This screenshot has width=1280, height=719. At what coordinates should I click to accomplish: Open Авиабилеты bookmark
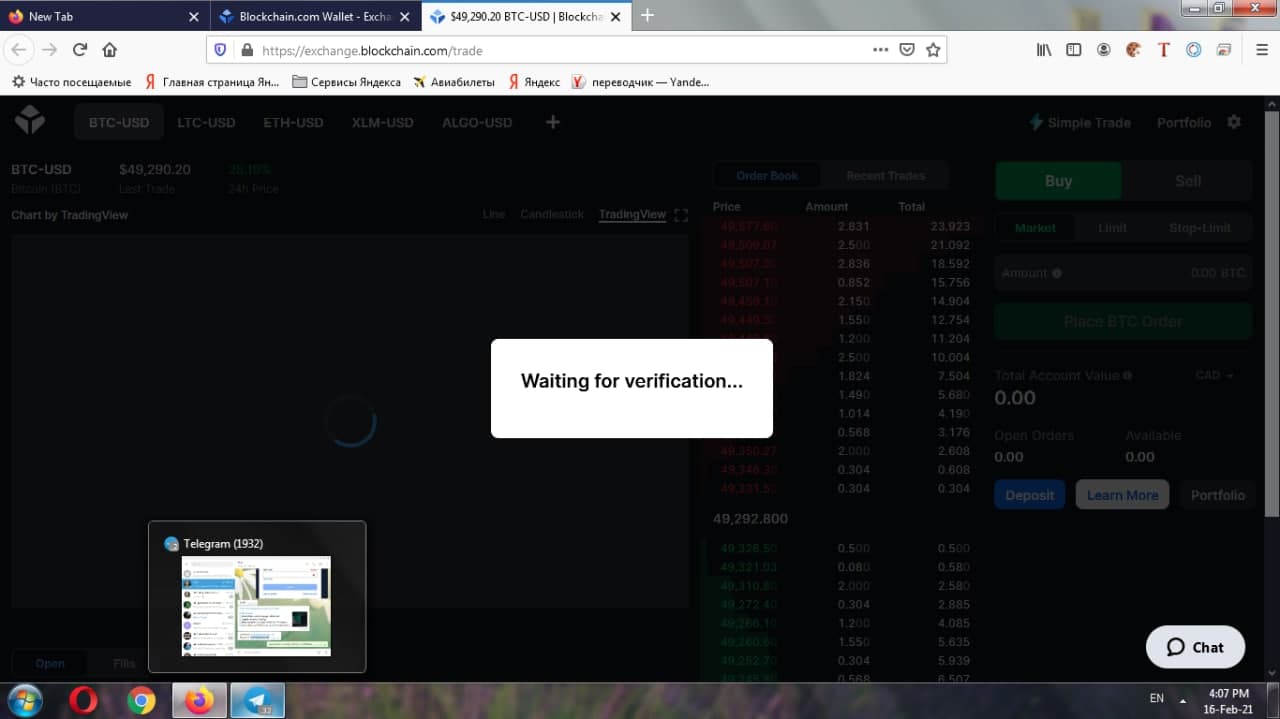click(453, 82)
